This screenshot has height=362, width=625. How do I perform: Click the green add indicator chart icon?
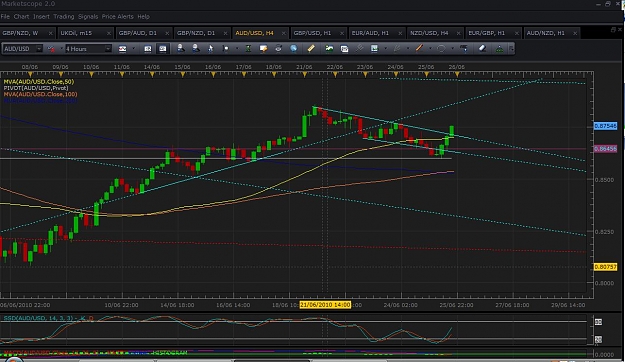tap(329, 49)
